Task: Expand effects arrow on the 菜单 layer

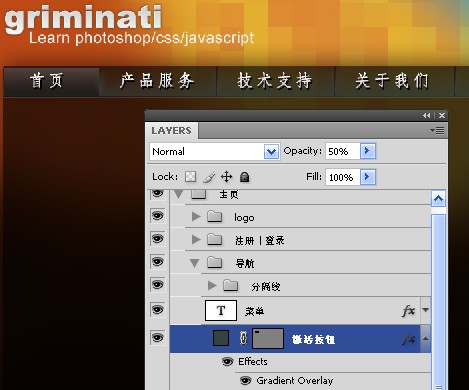Action: (425, 310)
